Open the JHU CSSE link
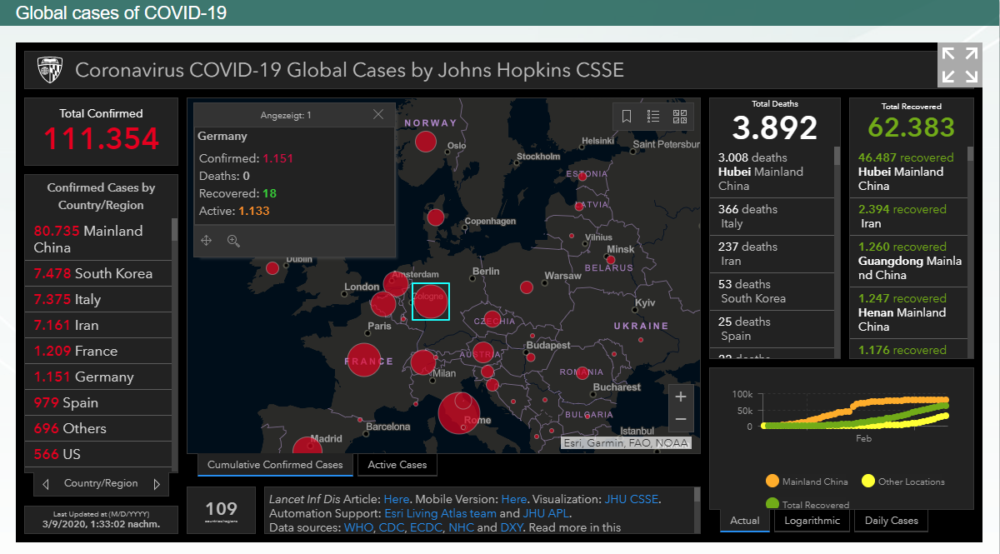Image resolution: width=1000 pixels, height=554 pixels. pyautogui.click(x=631, y=499)
